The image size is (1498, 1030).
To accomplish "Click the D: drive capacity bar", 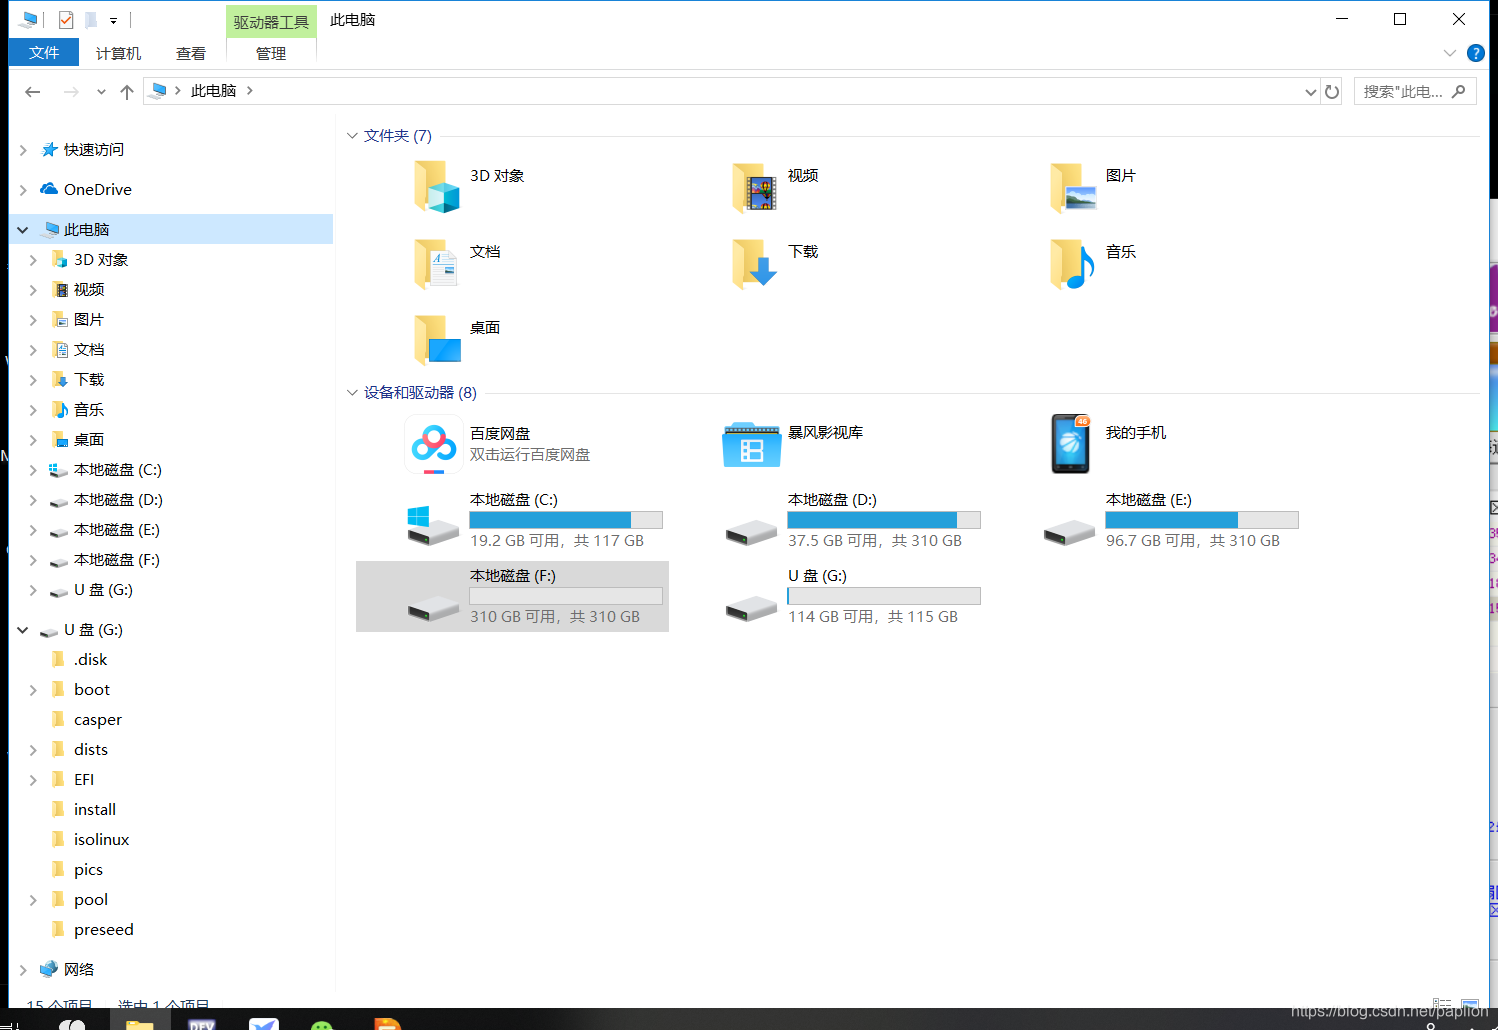I will (884, 520).
